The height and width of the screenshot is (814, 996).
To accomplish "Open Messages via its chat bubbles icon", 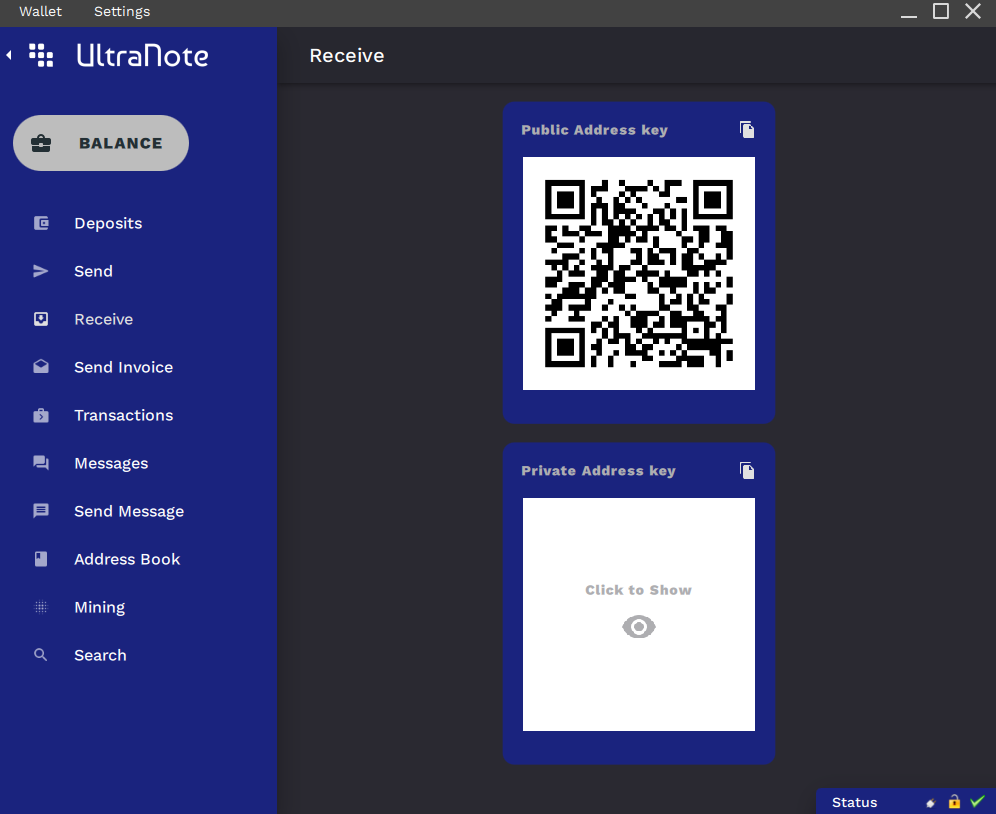I will pos(41,463).
